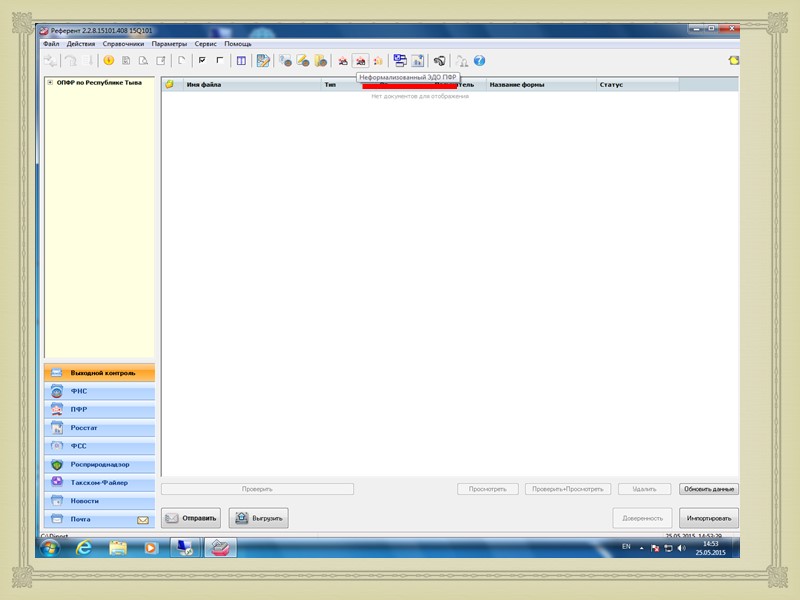This screenshot has height=600, width=800.
Task: Click the notepad with pencil toolbar icon
Action: (263, 61)
